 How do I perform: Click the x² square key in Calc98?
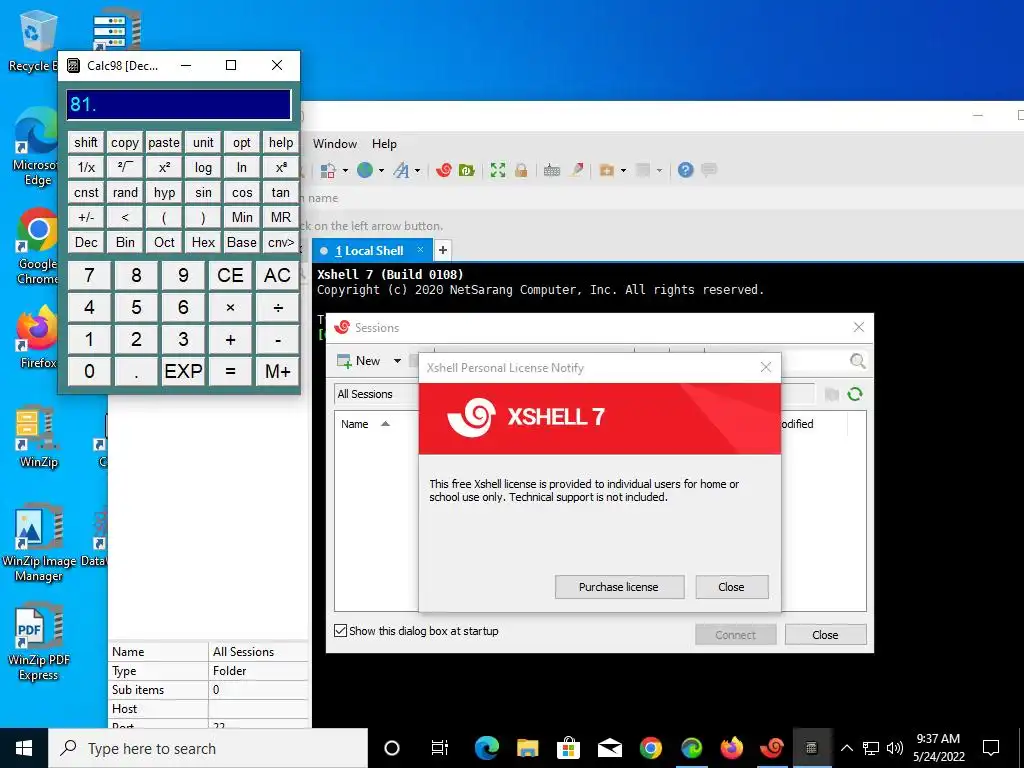click(164, 168)
